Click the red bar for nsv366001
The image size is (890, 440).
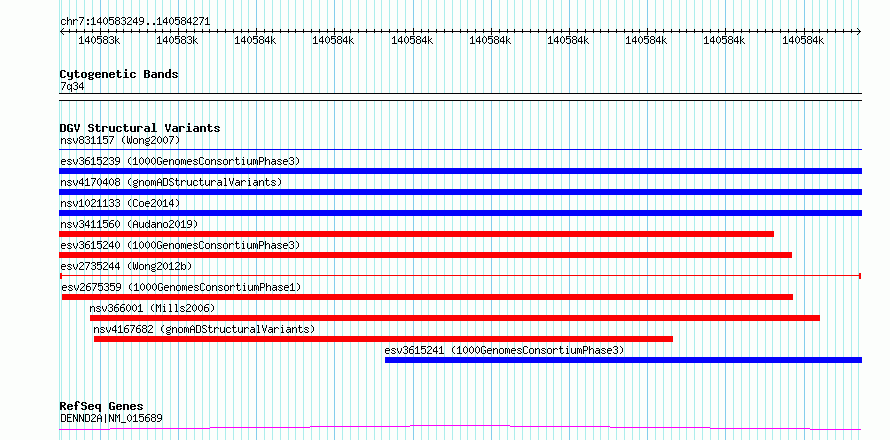tap(455, 318)
